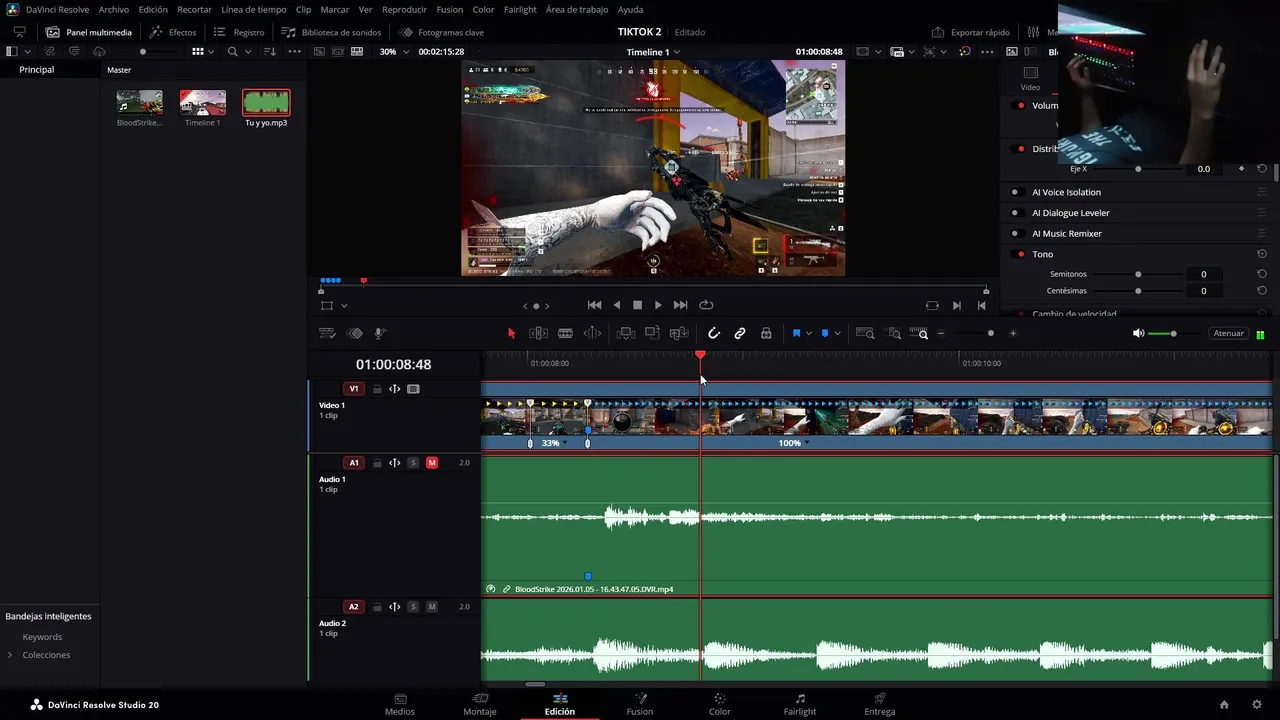Click the detail zoom icon
This screenshot has height=720, width=1280.
(x=894, y=333)
